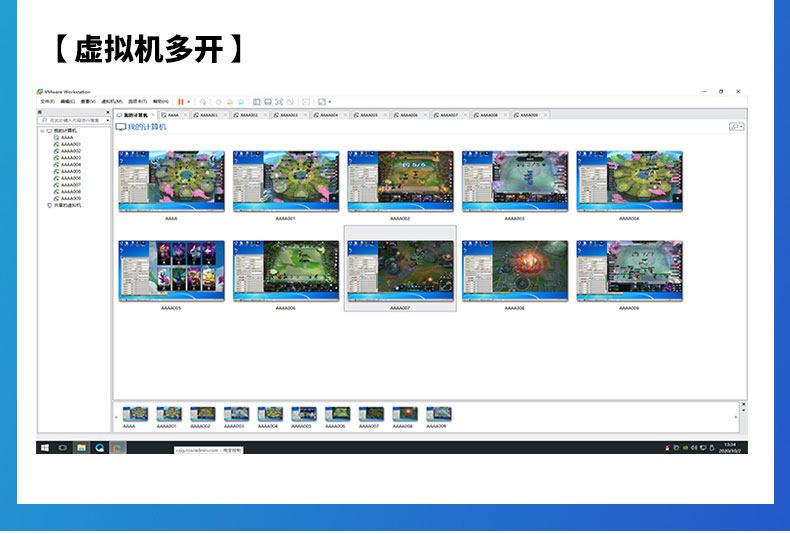
Task: Select the AAAA001 virtual machine large thumbnail
Action: click(x=286, y=181)
